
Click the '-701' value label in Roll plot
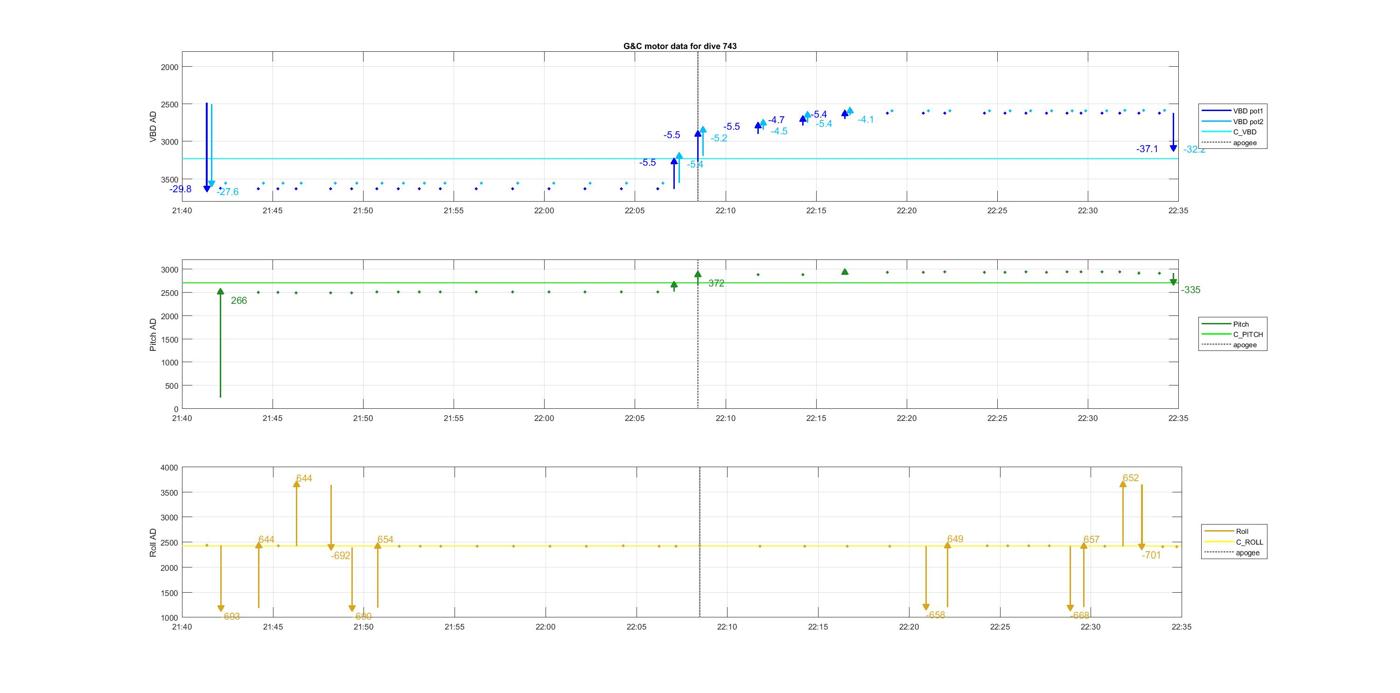[1152, 555]
